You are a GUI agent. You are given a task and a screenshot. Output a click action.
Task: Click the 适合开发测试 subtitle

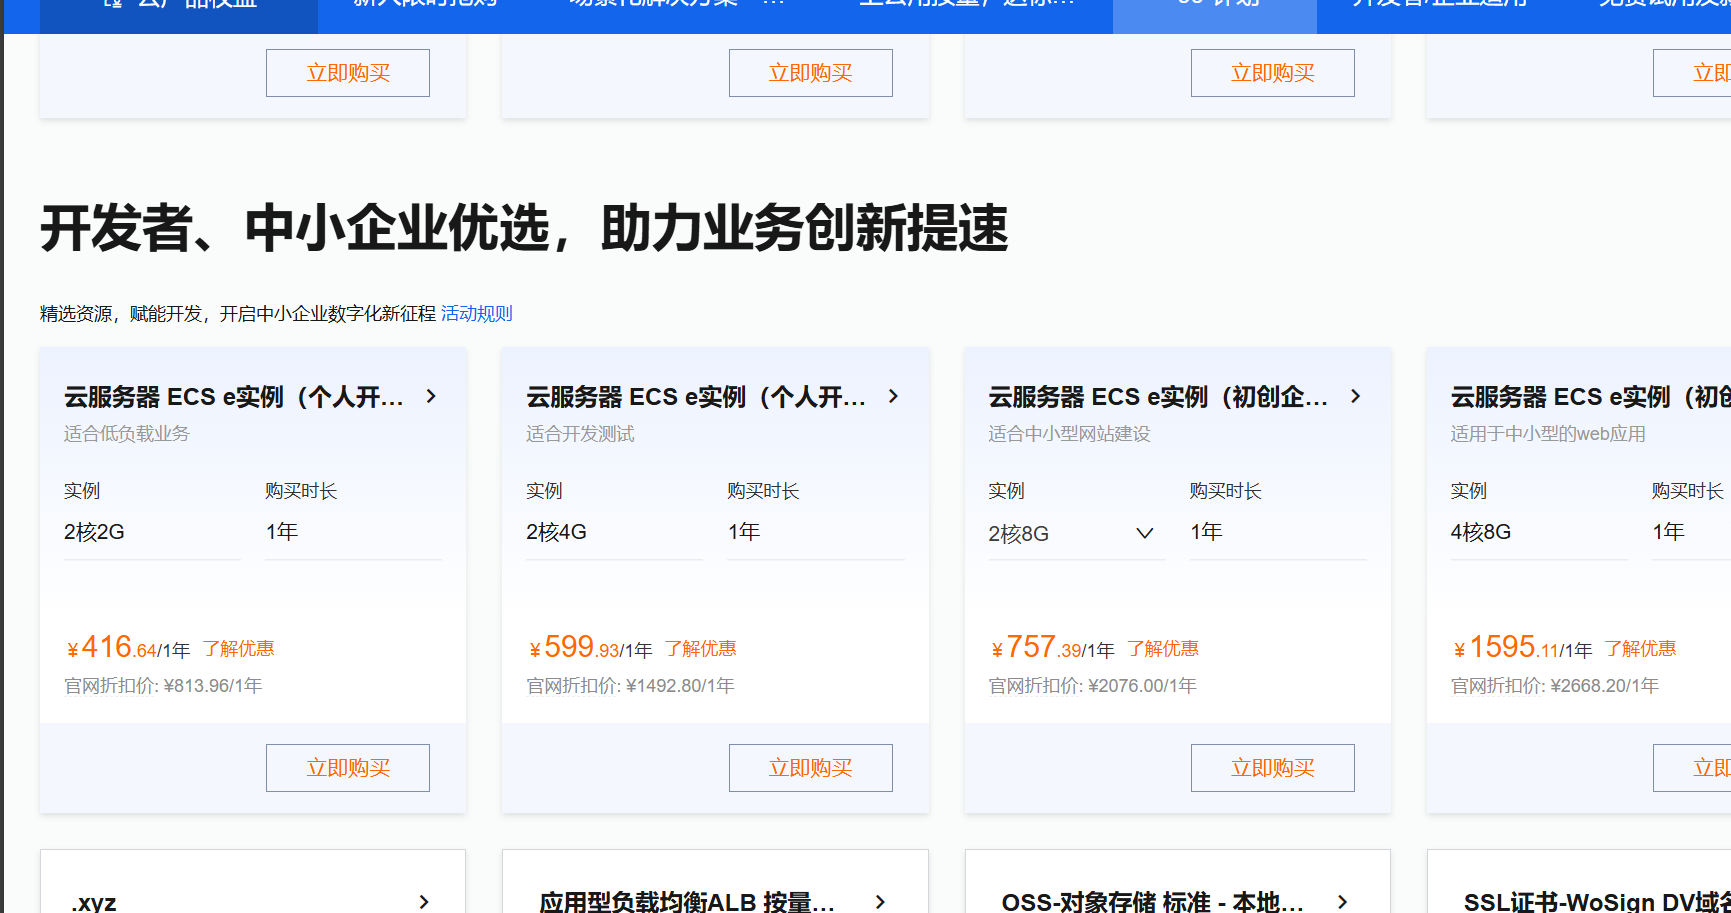pos(580,434)
